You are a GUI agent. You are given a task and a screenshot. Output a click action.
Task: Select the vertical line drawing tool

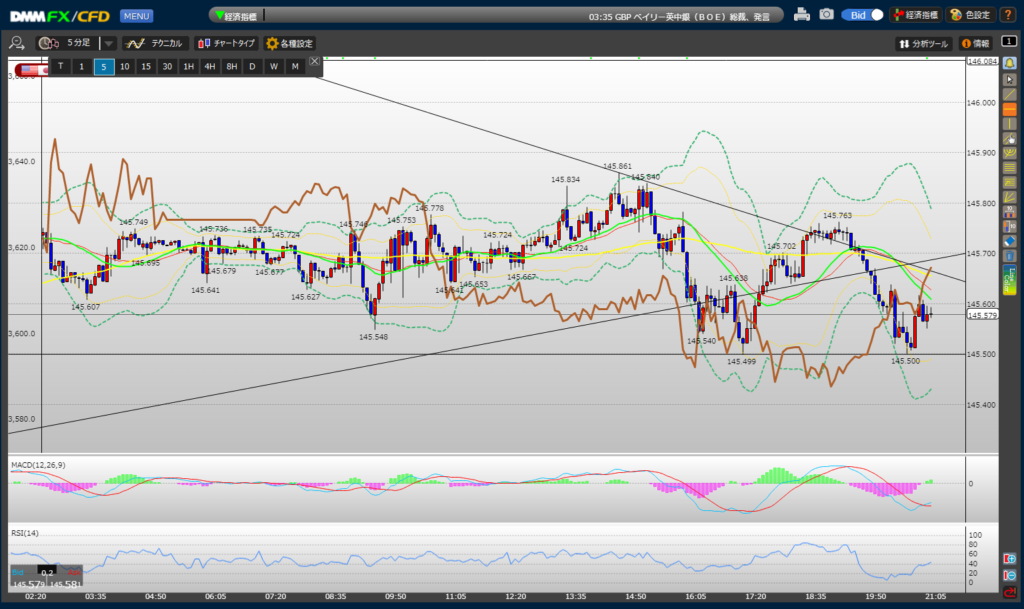coord(1009,124)
